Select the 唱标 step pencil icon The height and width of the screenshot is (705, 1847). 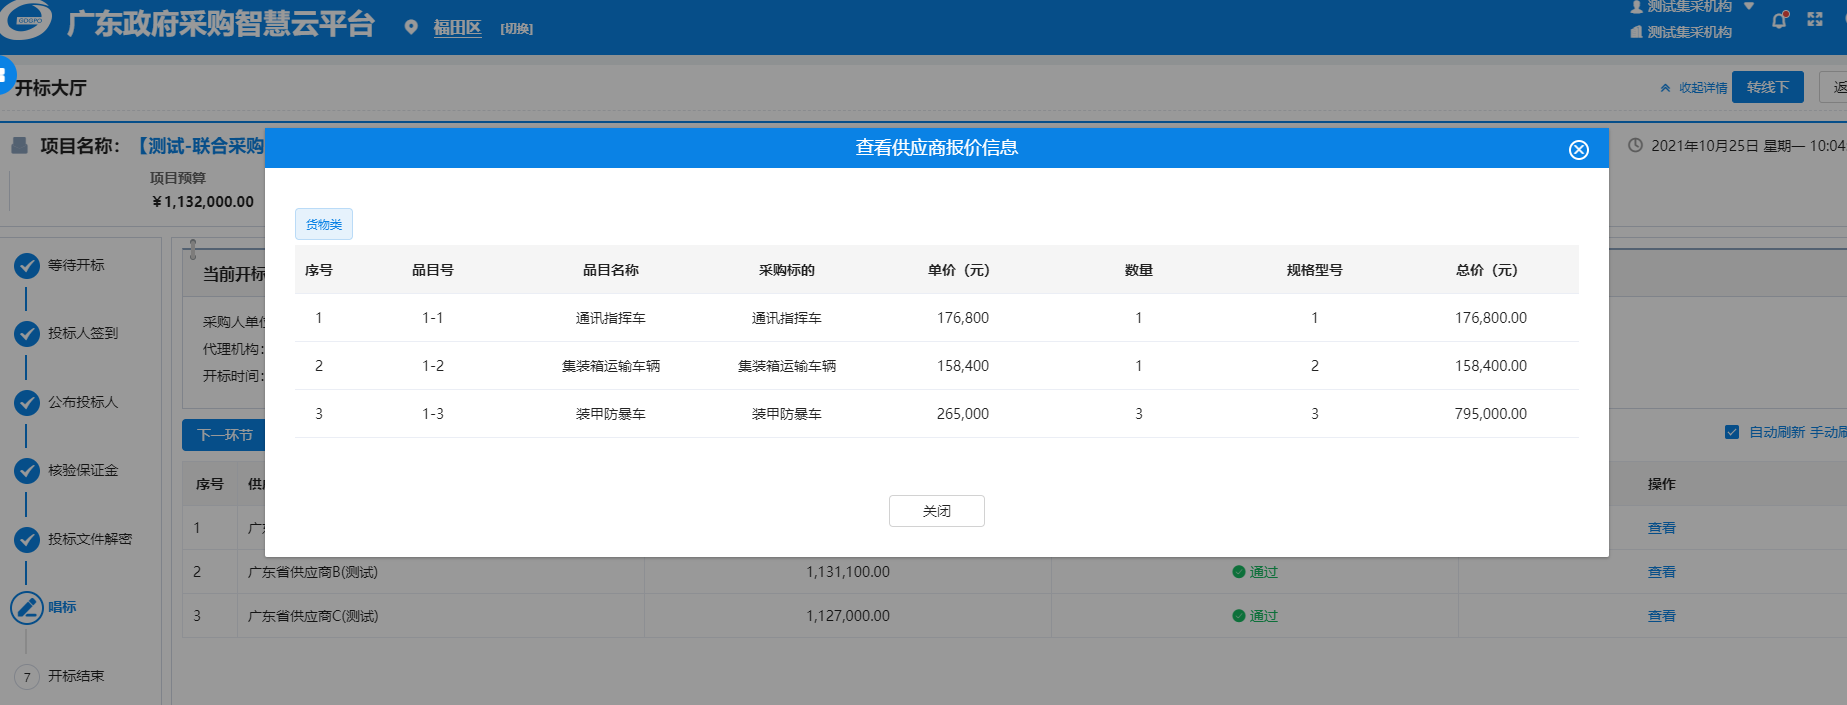pos(27,607)
